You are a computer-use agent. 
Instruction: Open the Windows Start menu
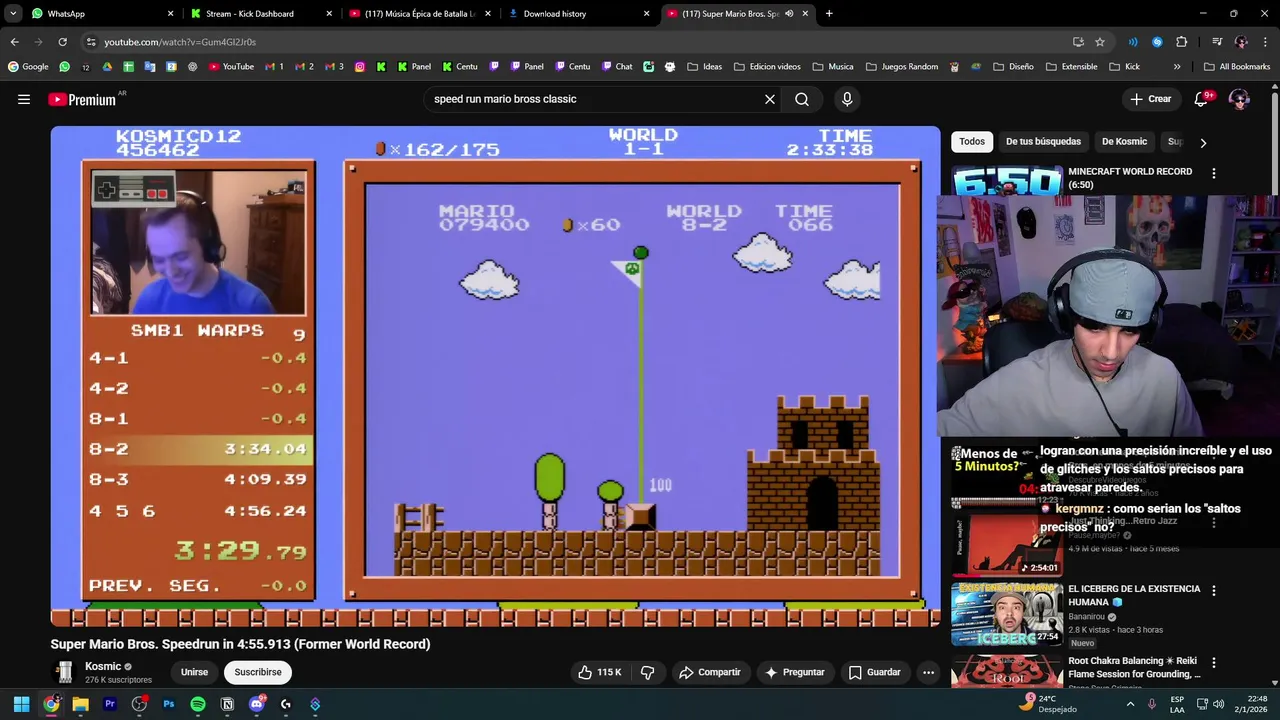pyautogui.click(x=21, y=704)
